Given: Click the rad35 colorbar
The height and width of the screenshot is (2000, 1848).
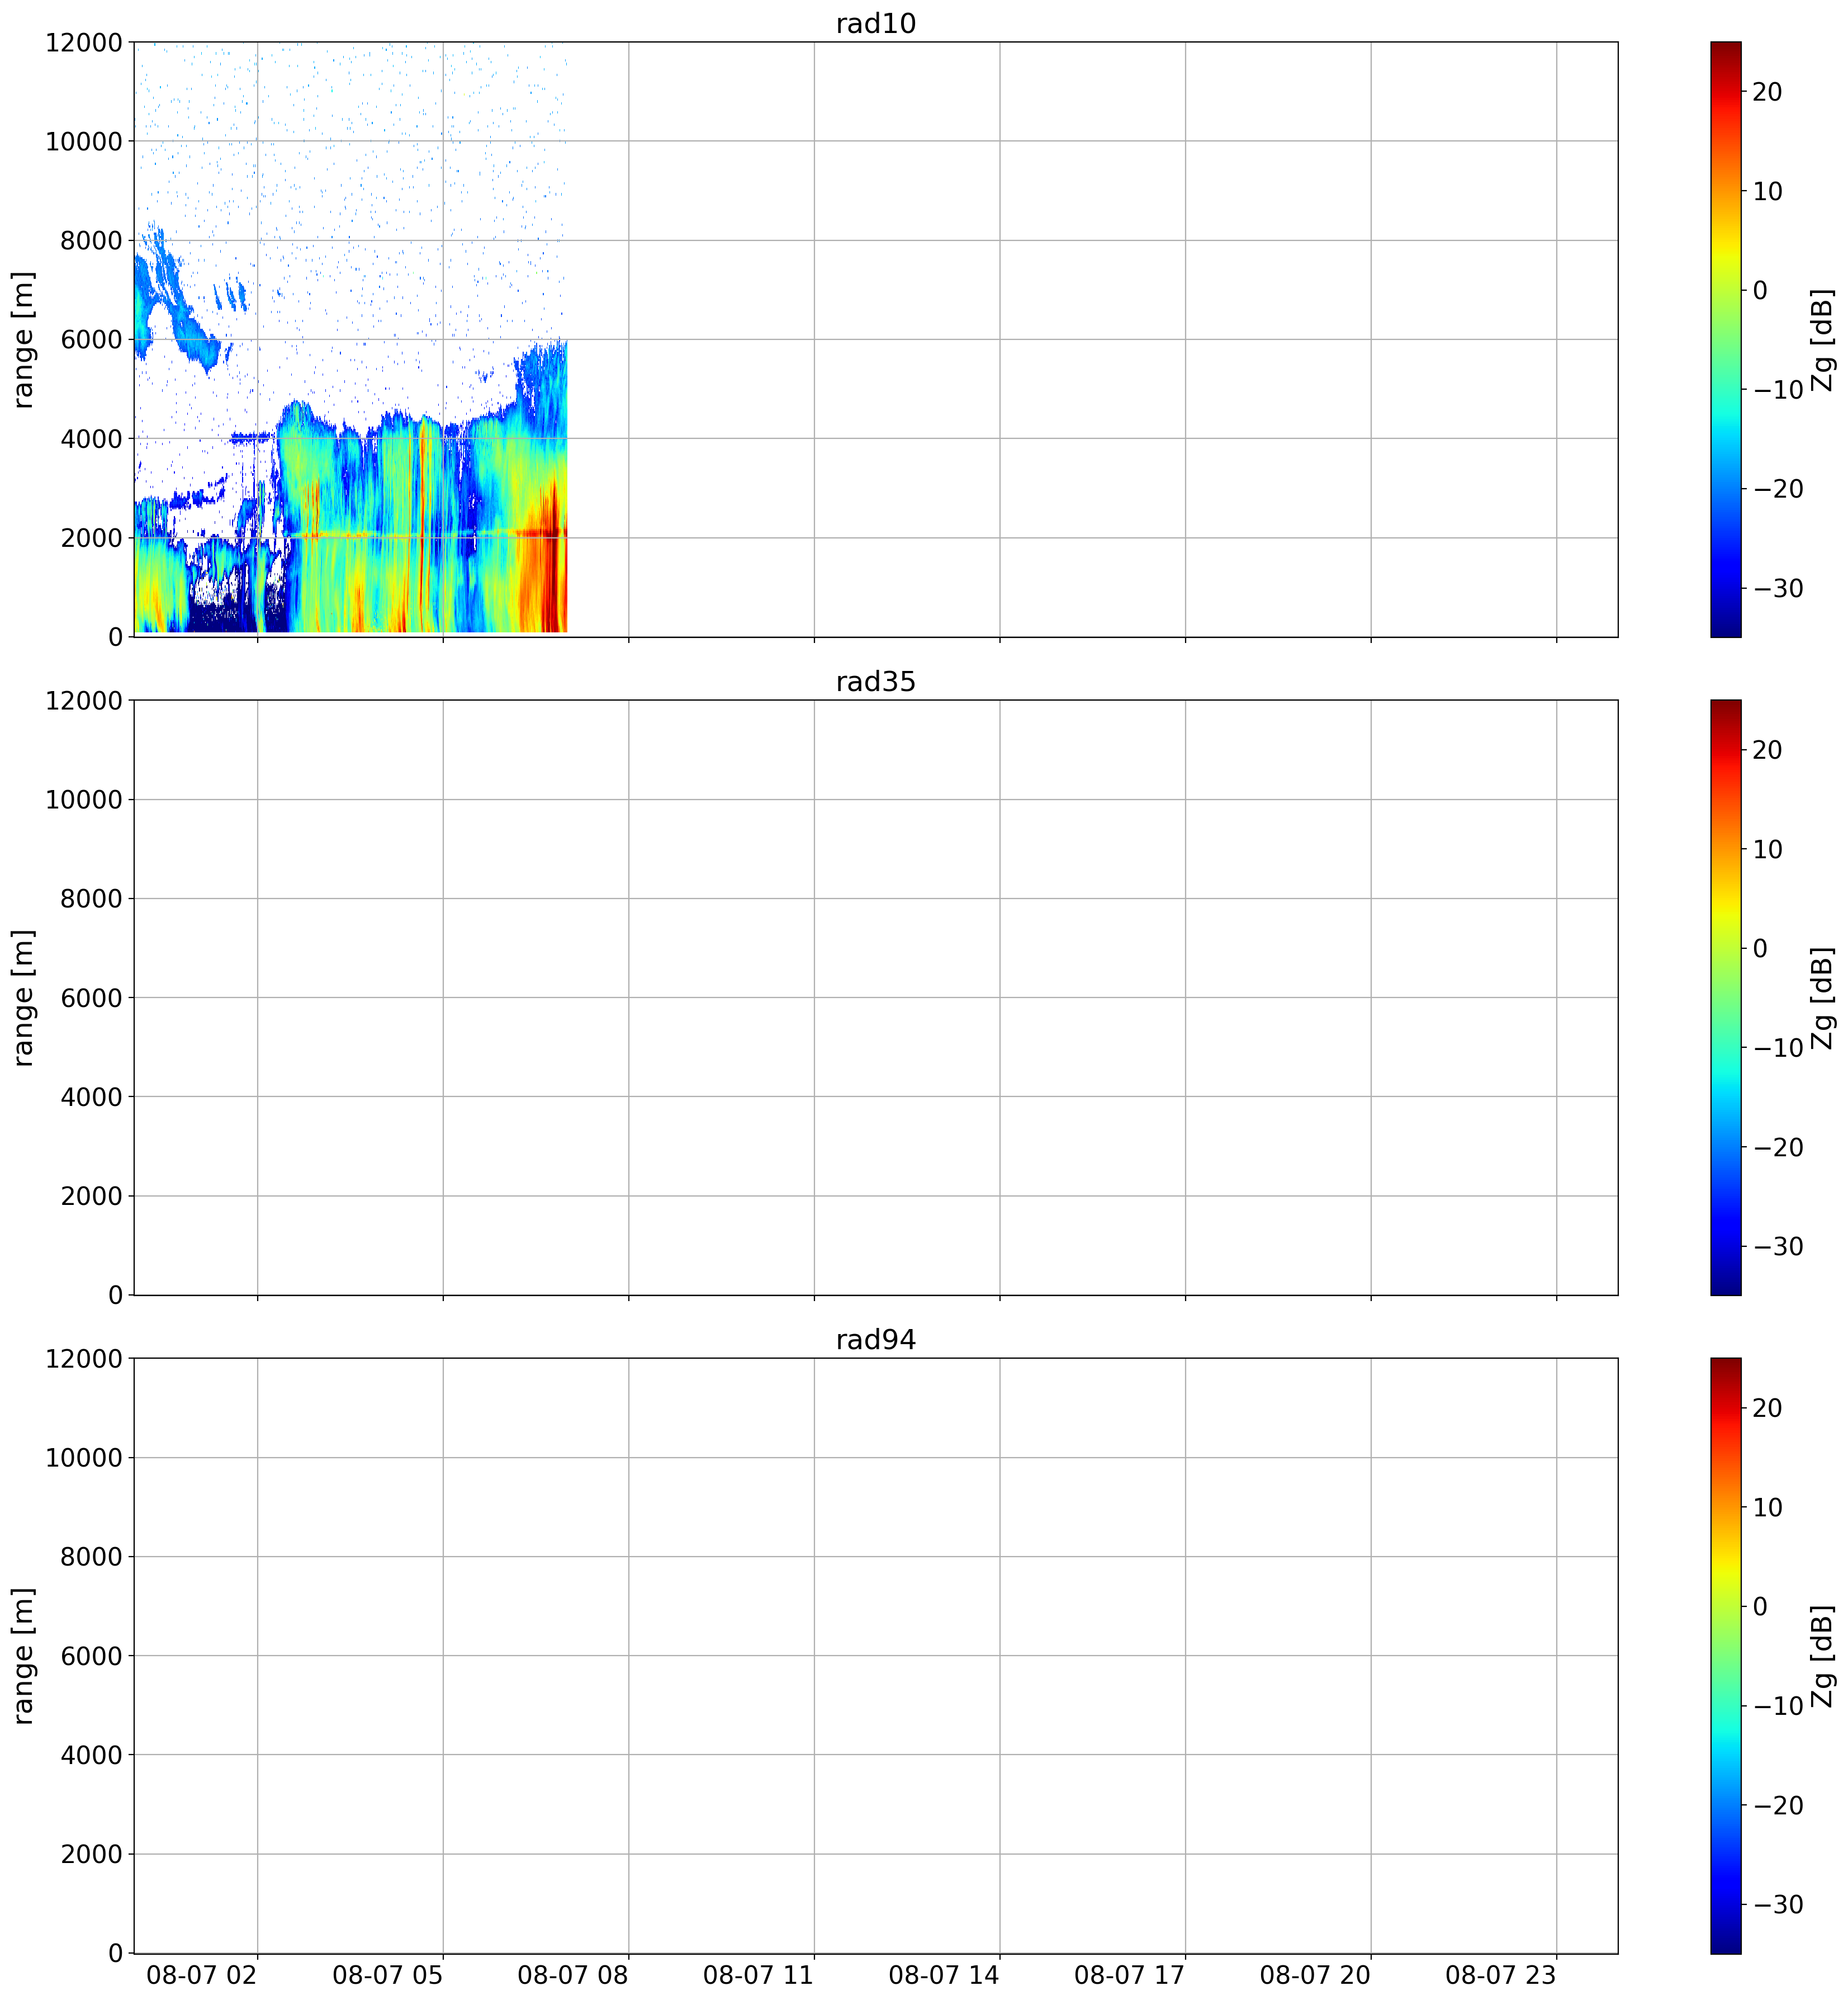Looking at the screenshot, I should point(1725,997).
